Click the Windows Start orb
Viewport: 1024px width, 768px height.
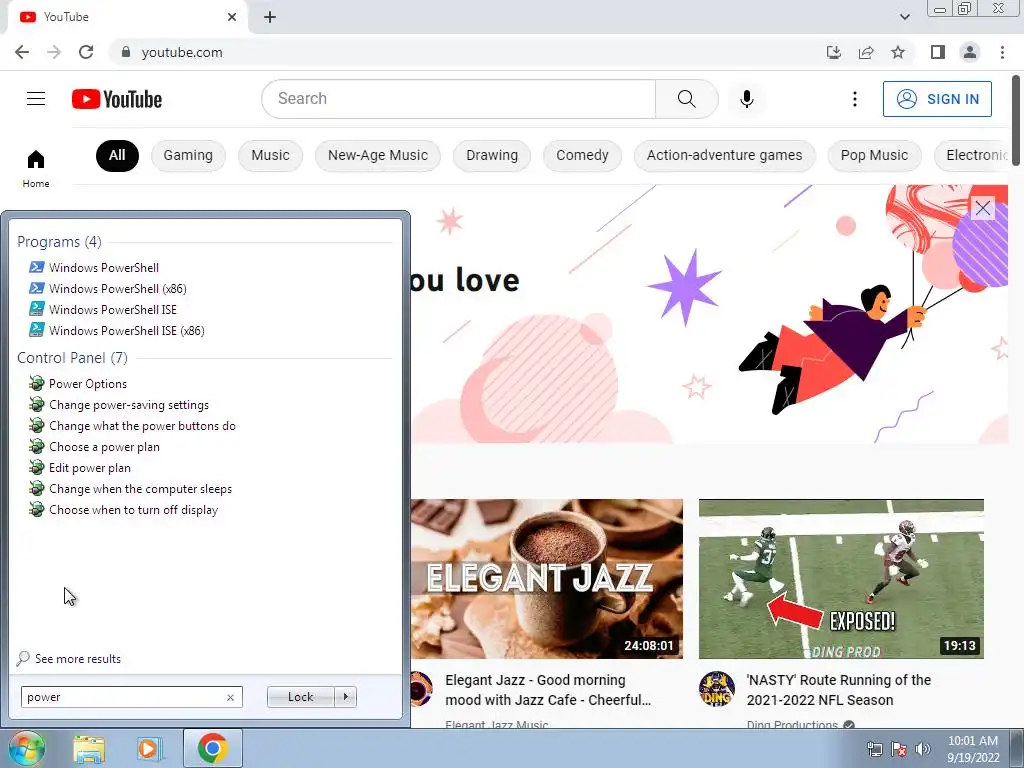tap(25, 748)
